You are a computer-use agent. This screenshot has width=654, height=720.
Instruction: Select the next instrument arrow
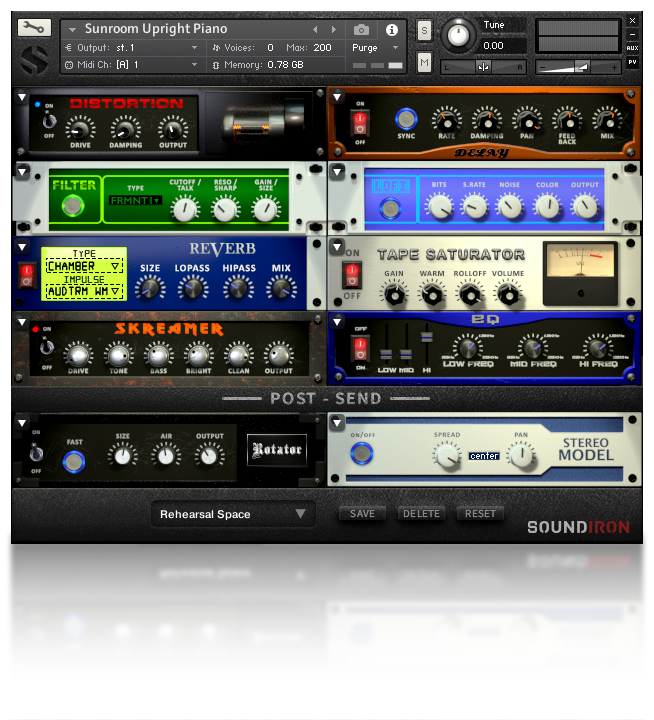click(334, 30)
